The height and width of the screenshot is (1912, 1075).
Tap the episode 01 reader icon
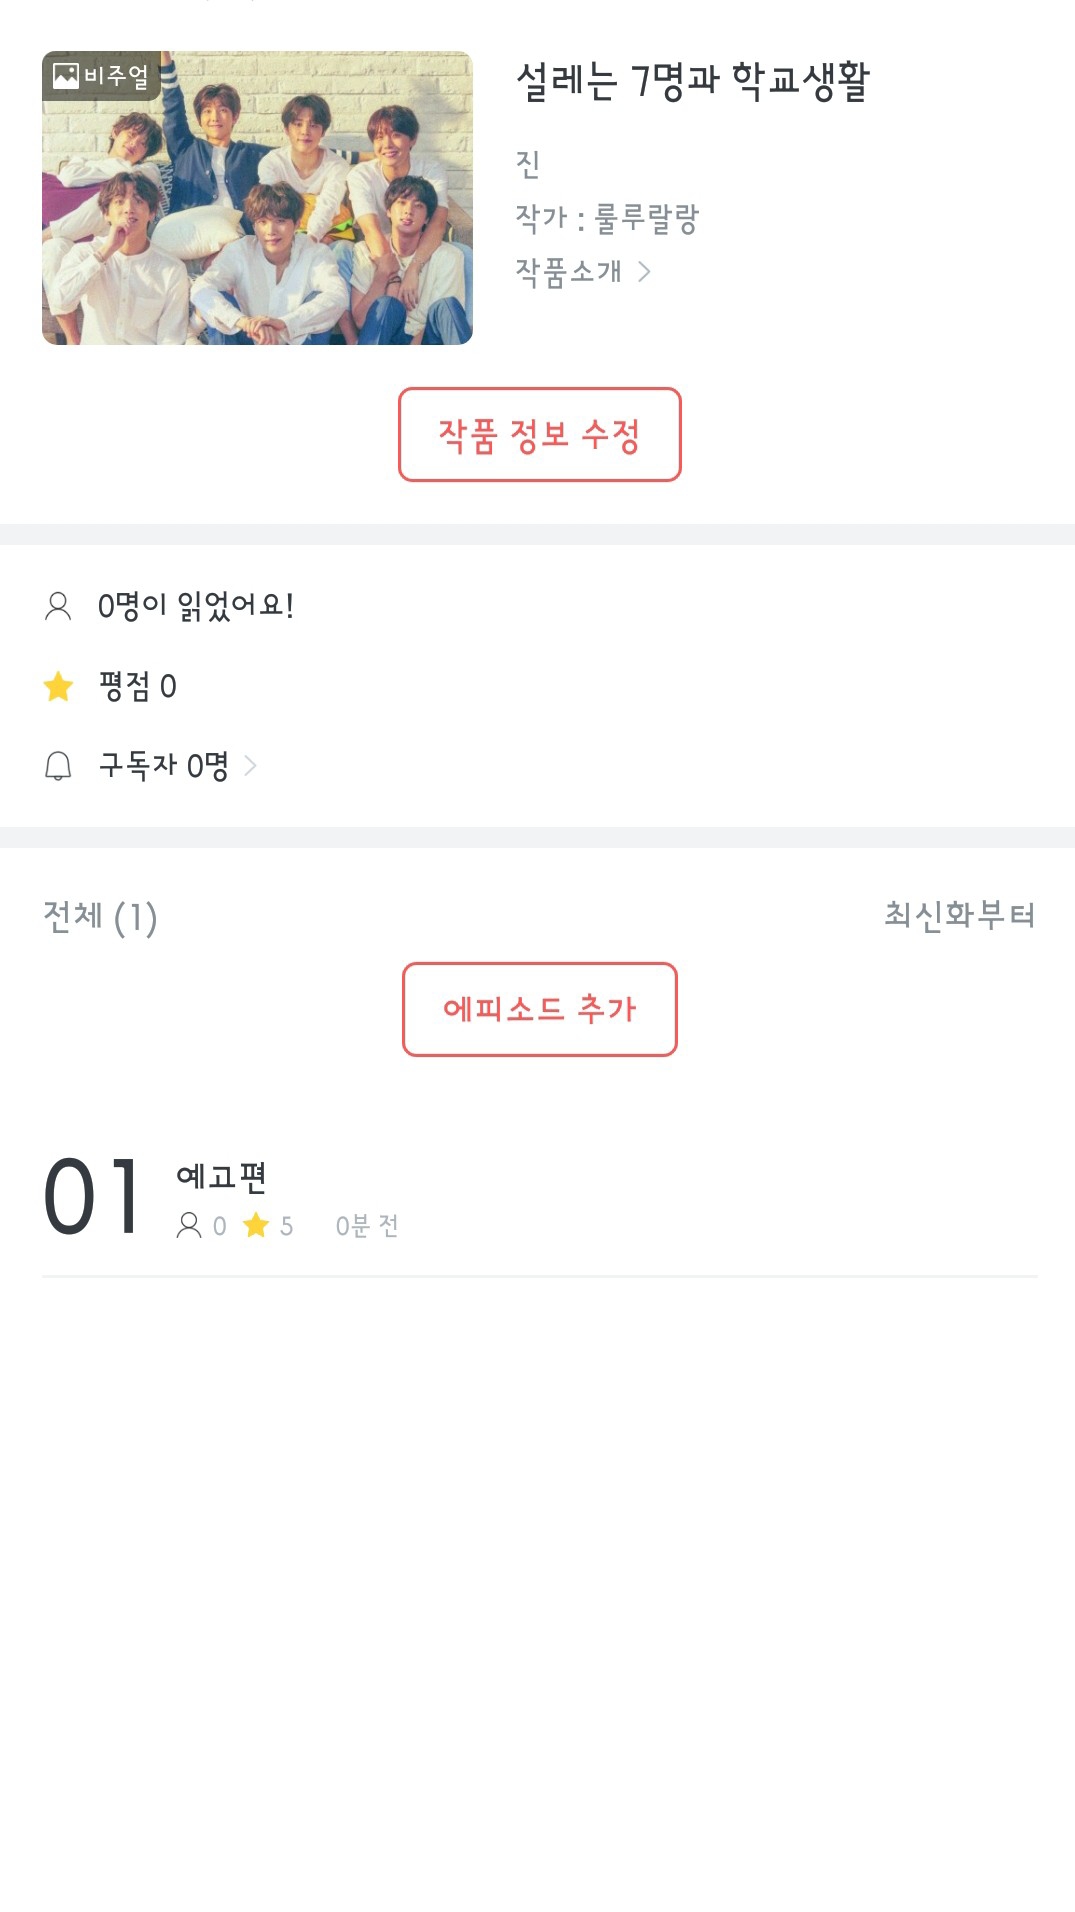coord(188,1225)
